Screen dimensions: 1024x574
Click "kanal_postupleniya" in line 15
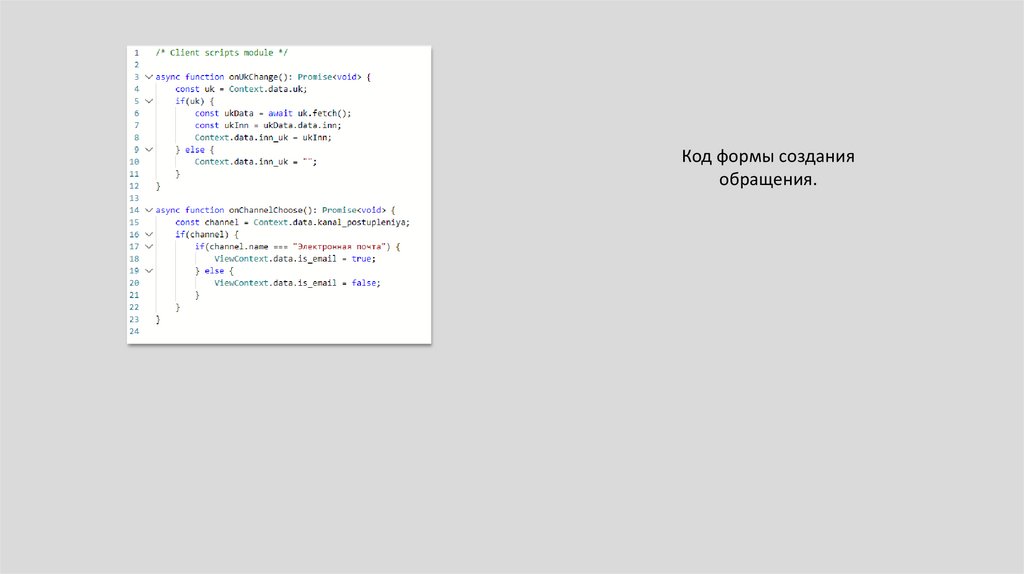coord(361,223)
